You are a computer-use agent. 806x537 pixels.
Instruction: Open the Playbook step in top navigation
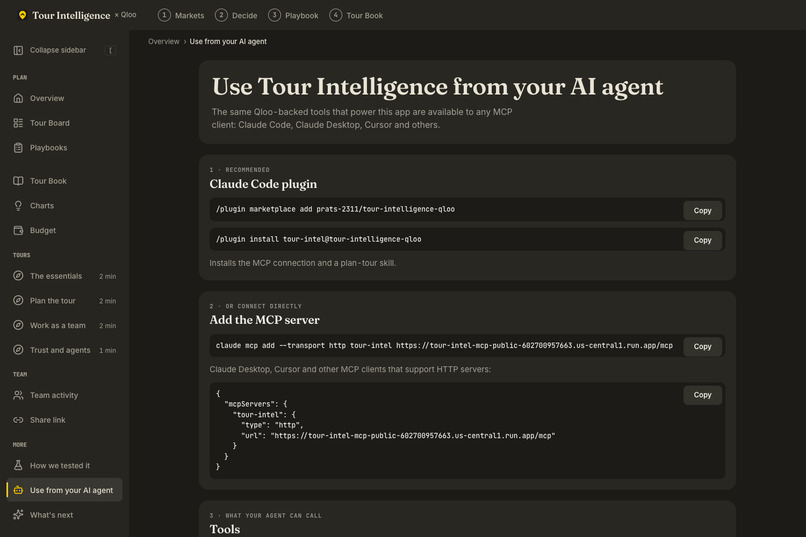(x=294, y=15)
